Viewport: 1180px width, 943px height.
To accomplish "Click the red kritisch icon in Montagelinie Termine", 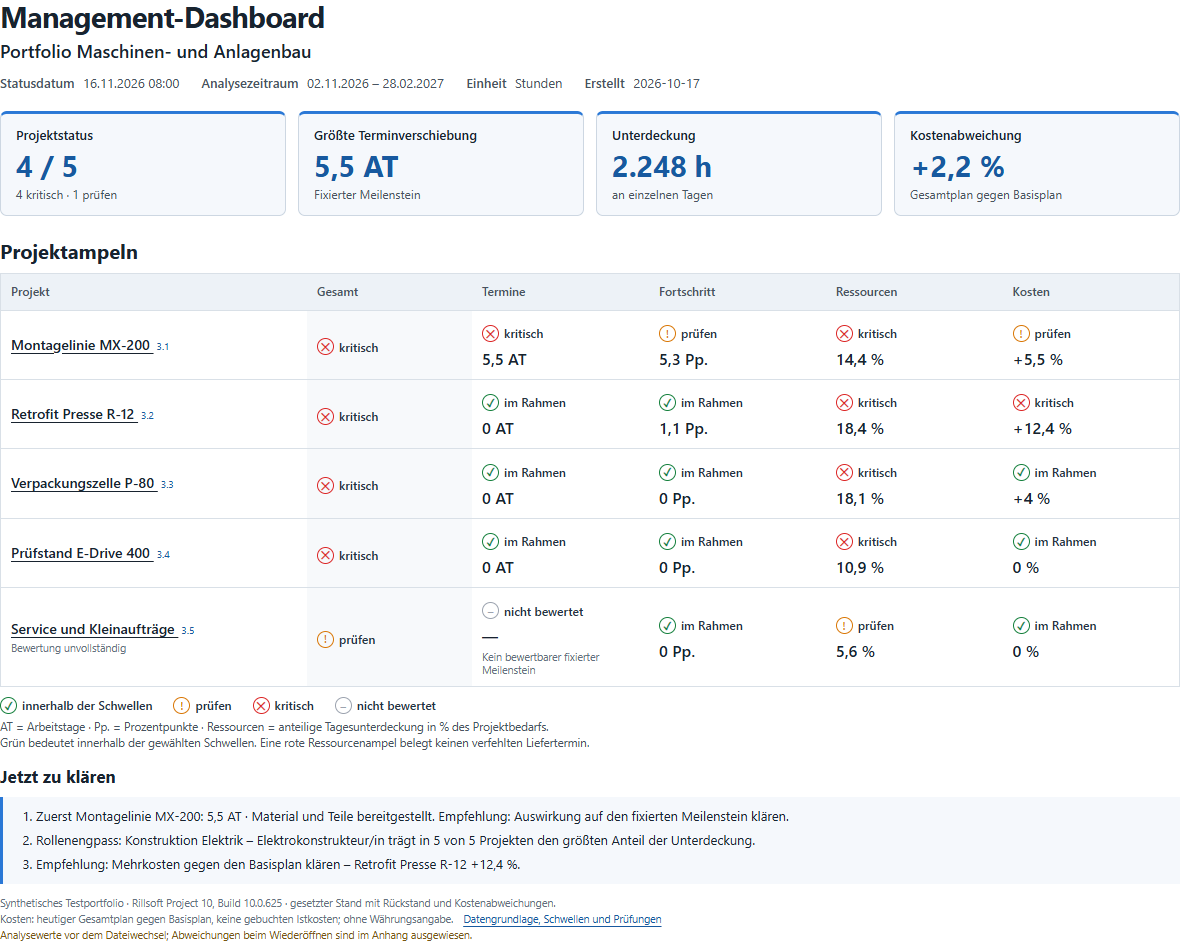I will coord(490,333).
